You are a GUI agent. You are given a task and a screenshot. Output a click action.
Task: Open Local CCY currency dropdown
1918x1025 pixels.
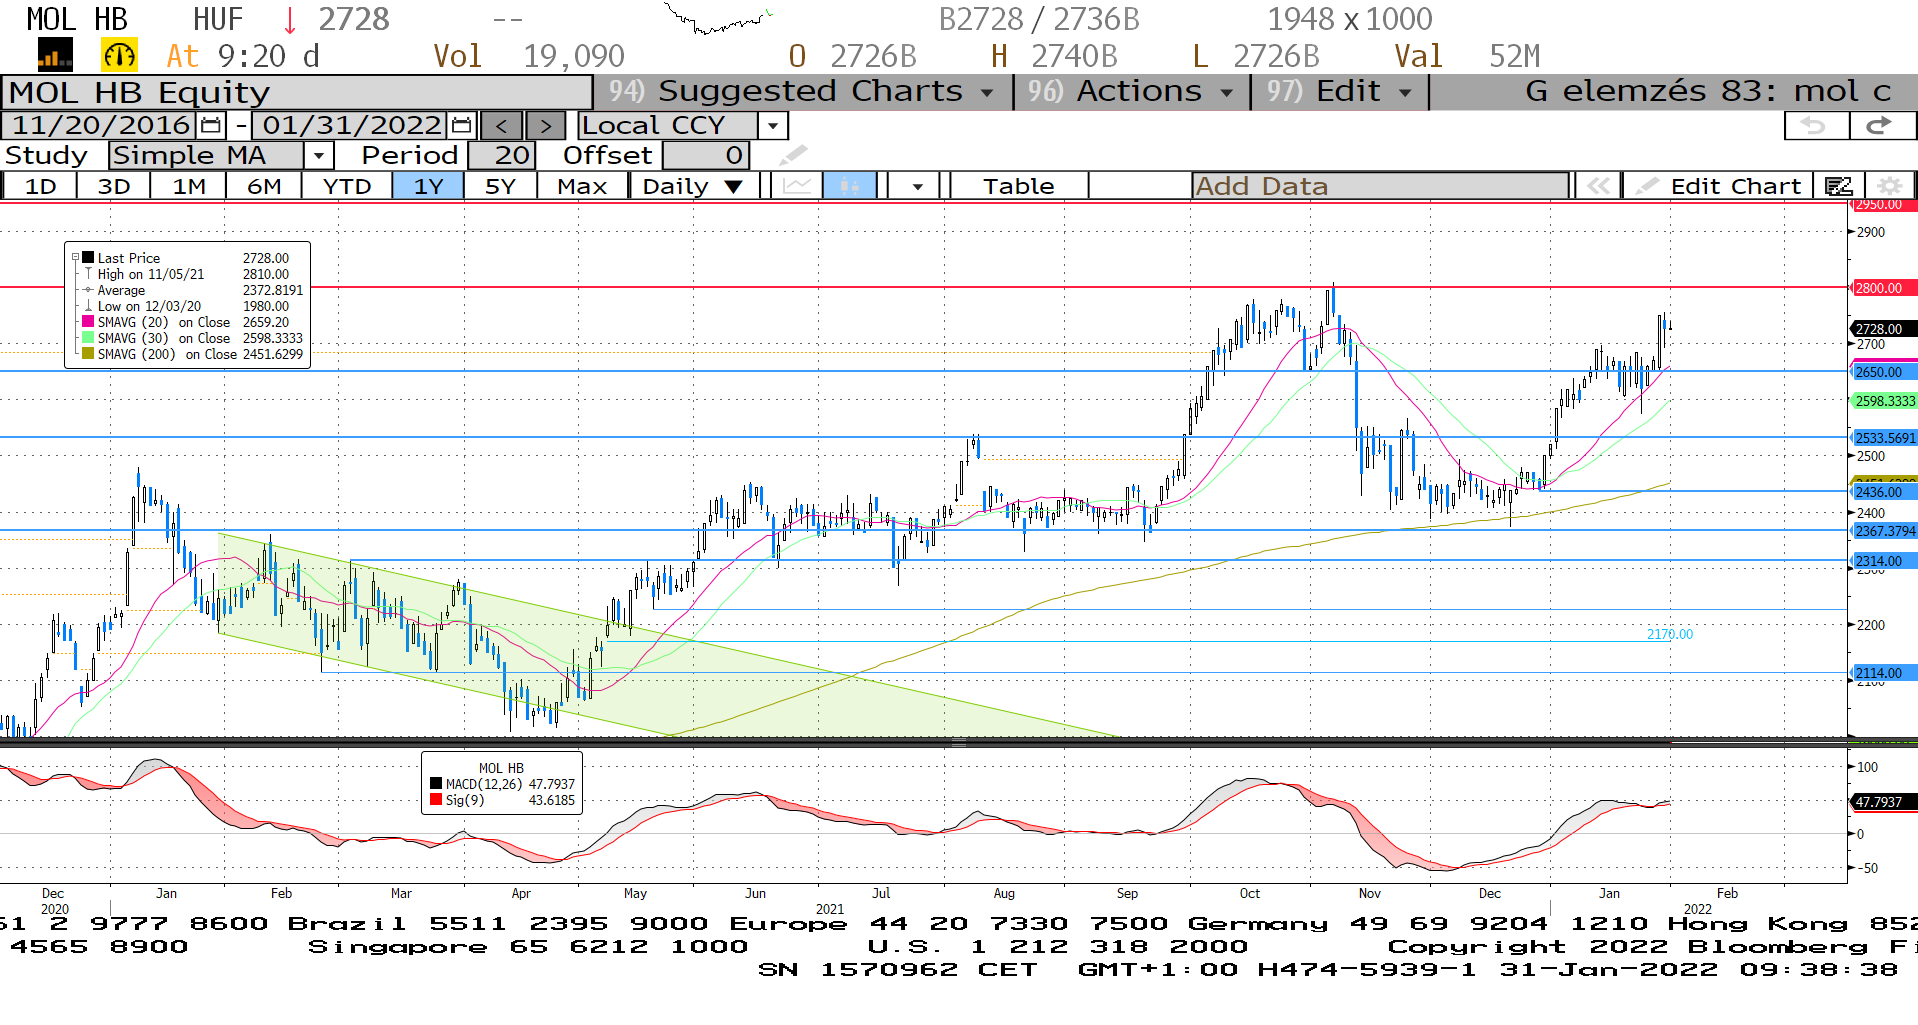(773, 126)
